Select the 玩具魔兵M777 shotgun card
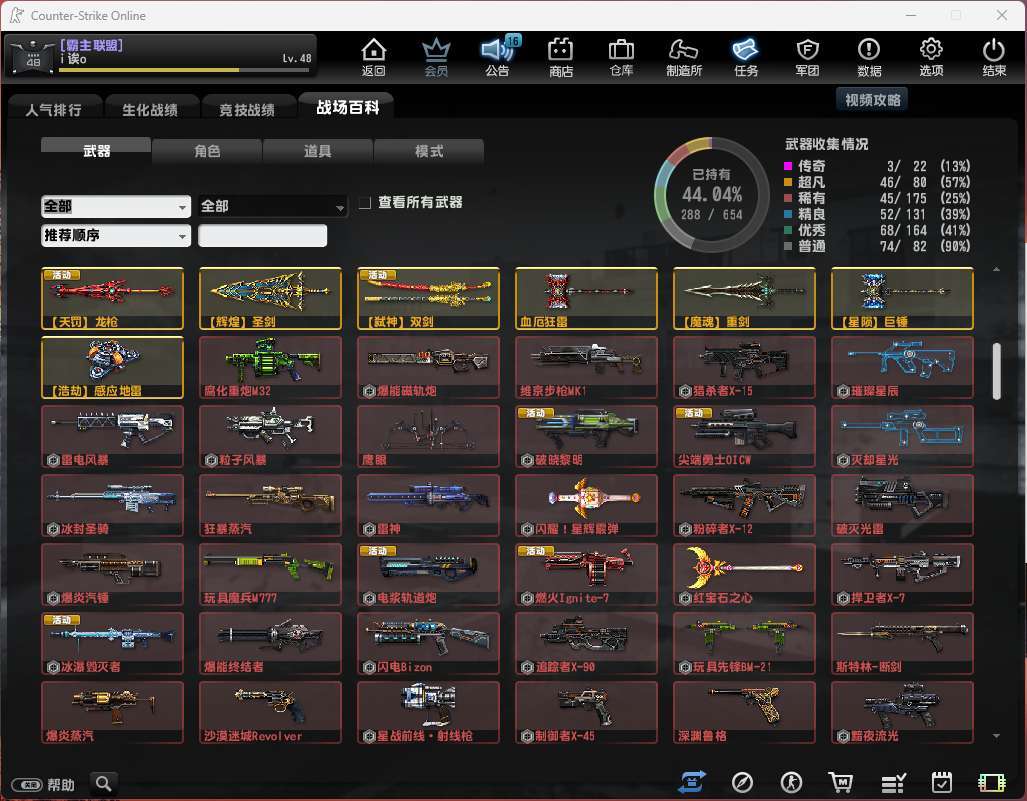Screen dimensions: 1027x801 [271, 574]
